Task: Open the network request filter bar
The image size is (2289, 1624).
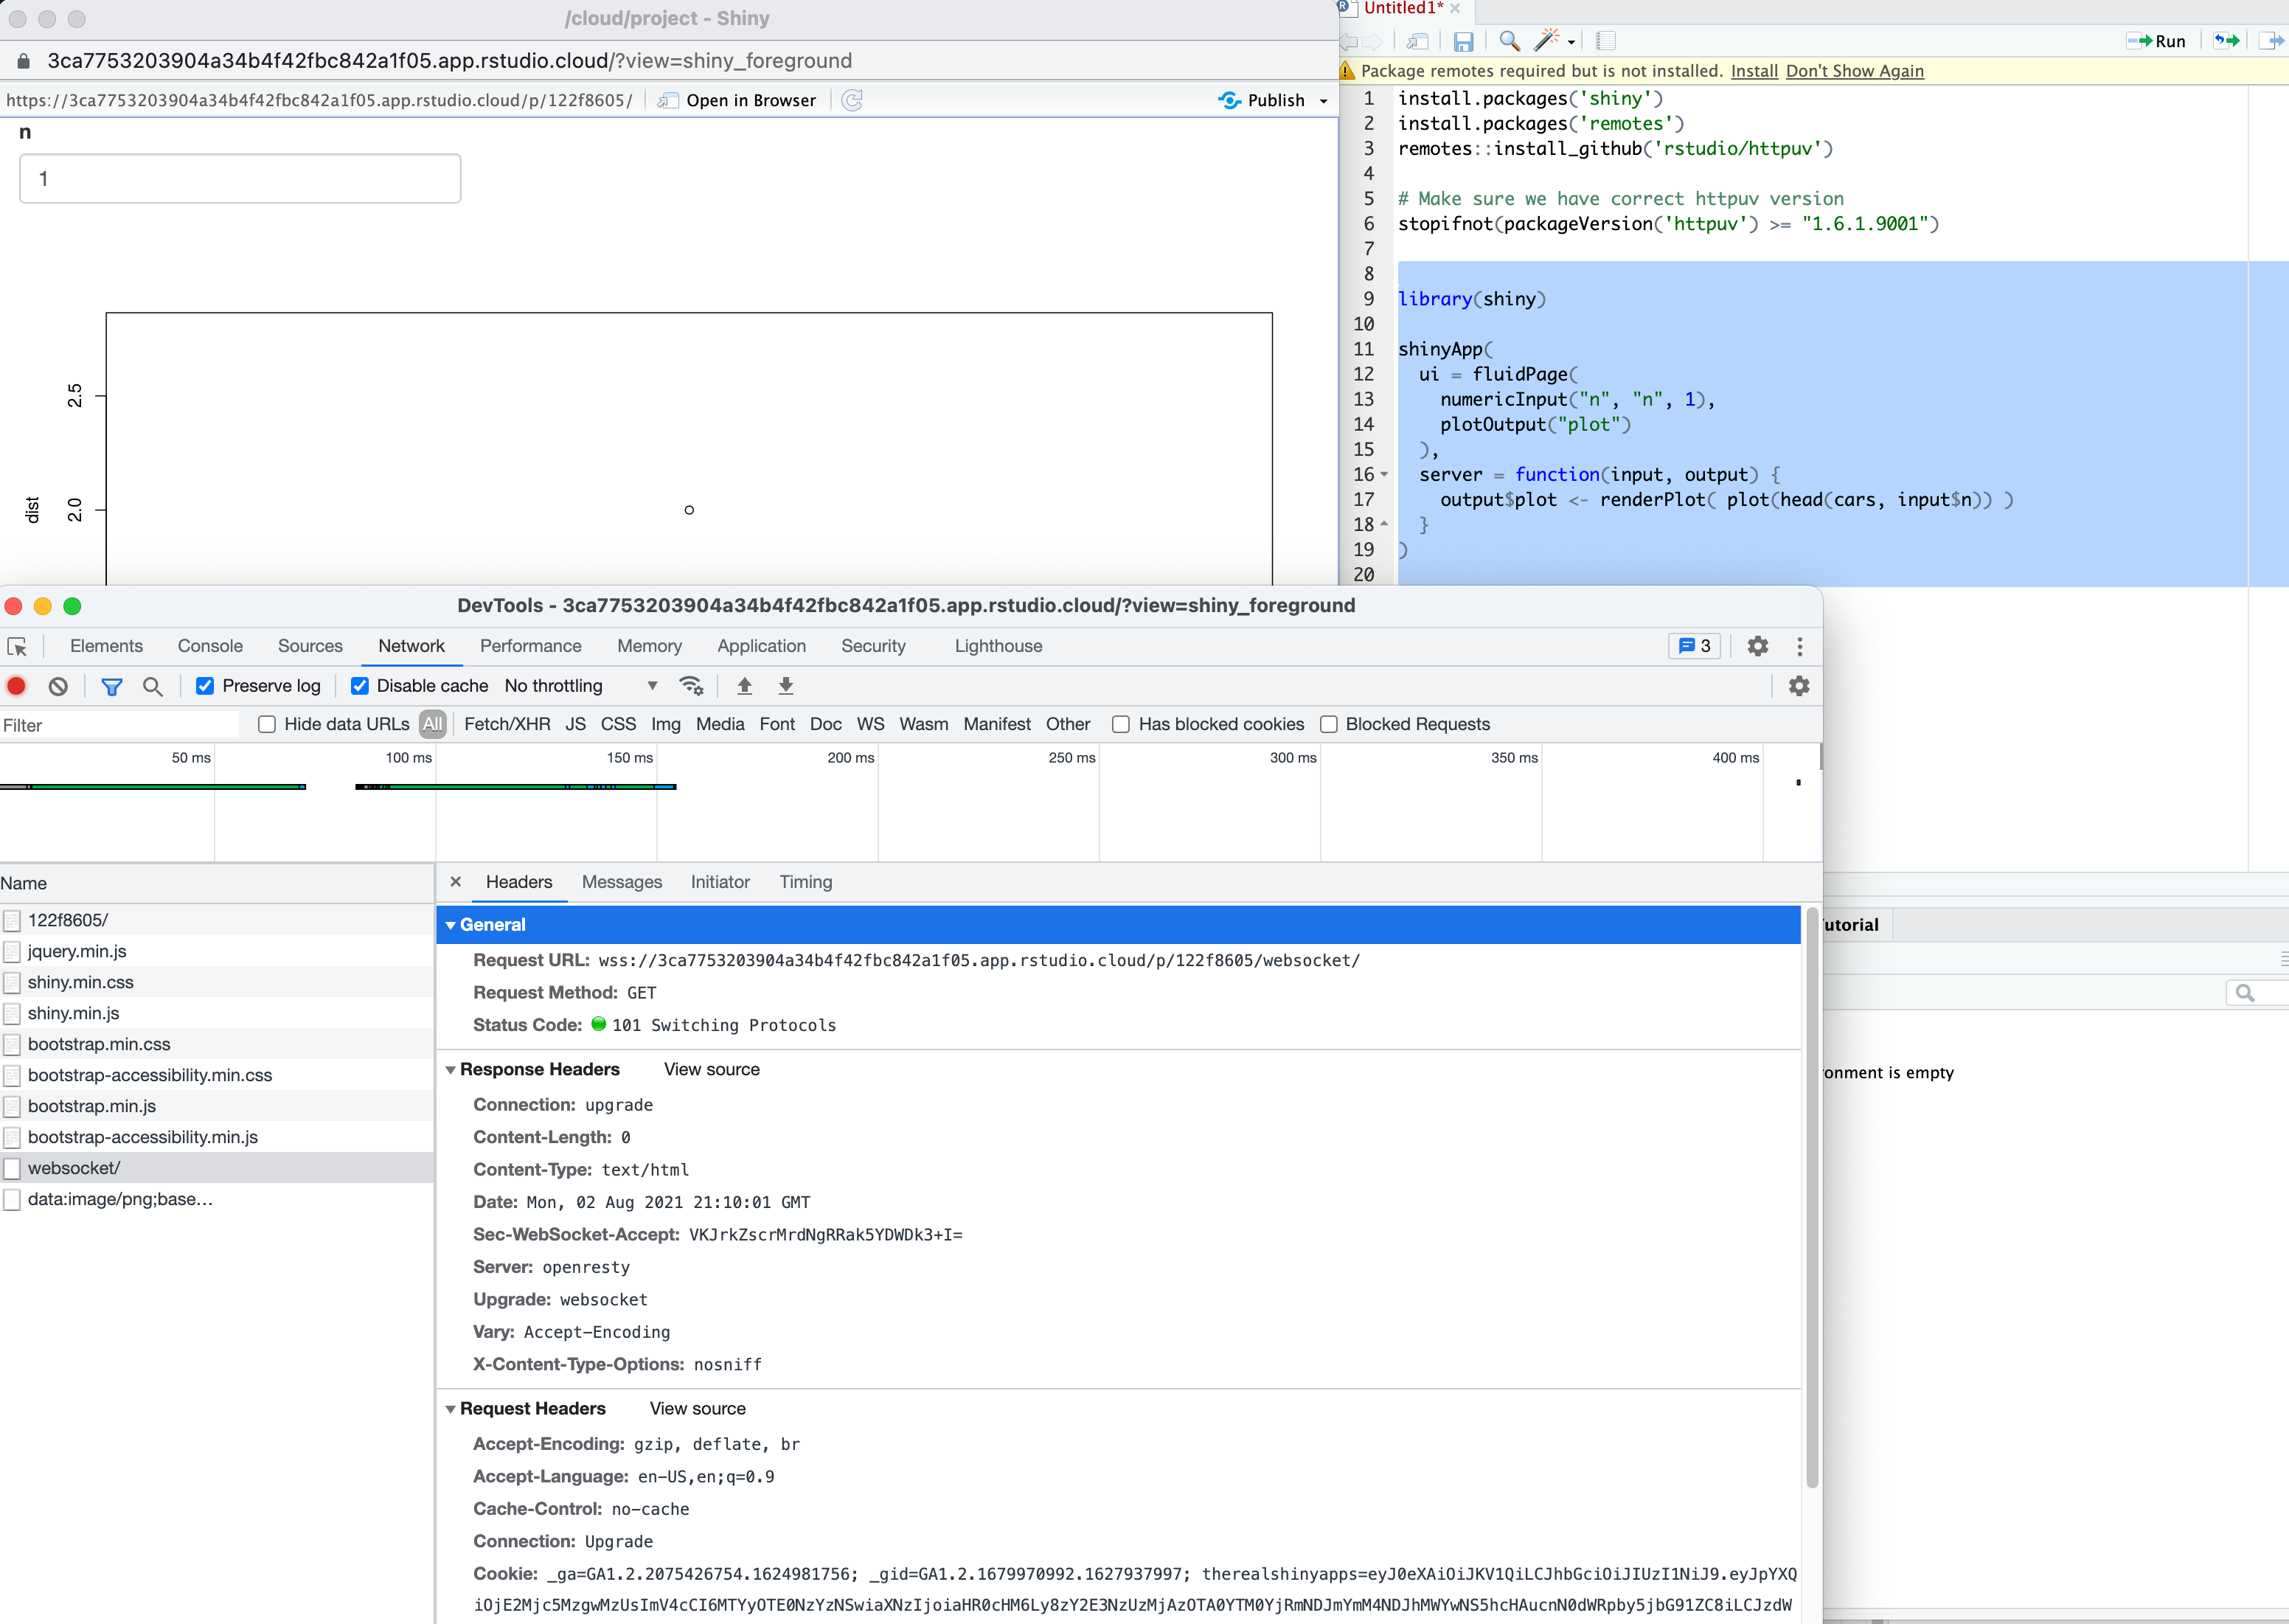Action: click(112, 686)
